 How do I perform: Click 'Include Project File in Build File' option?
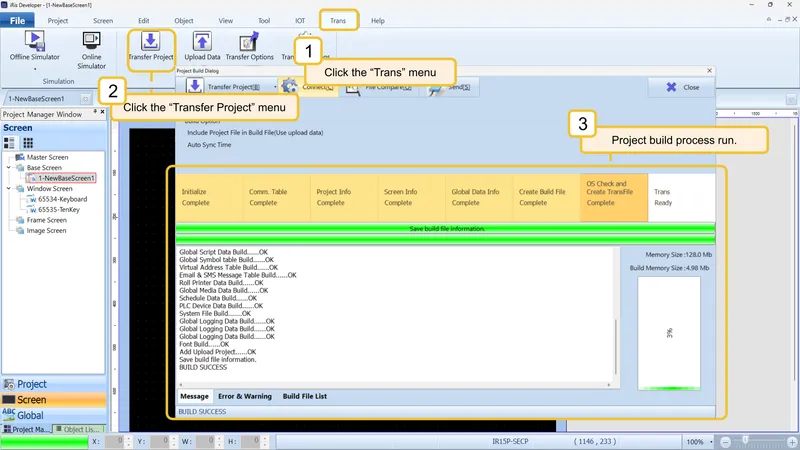(255, 133)
